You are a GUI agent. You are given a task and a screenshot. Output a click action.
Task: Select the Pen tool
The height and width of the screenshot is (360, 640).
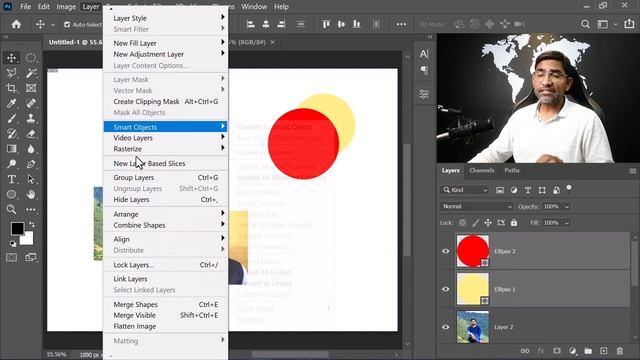[x=31, y=164]
